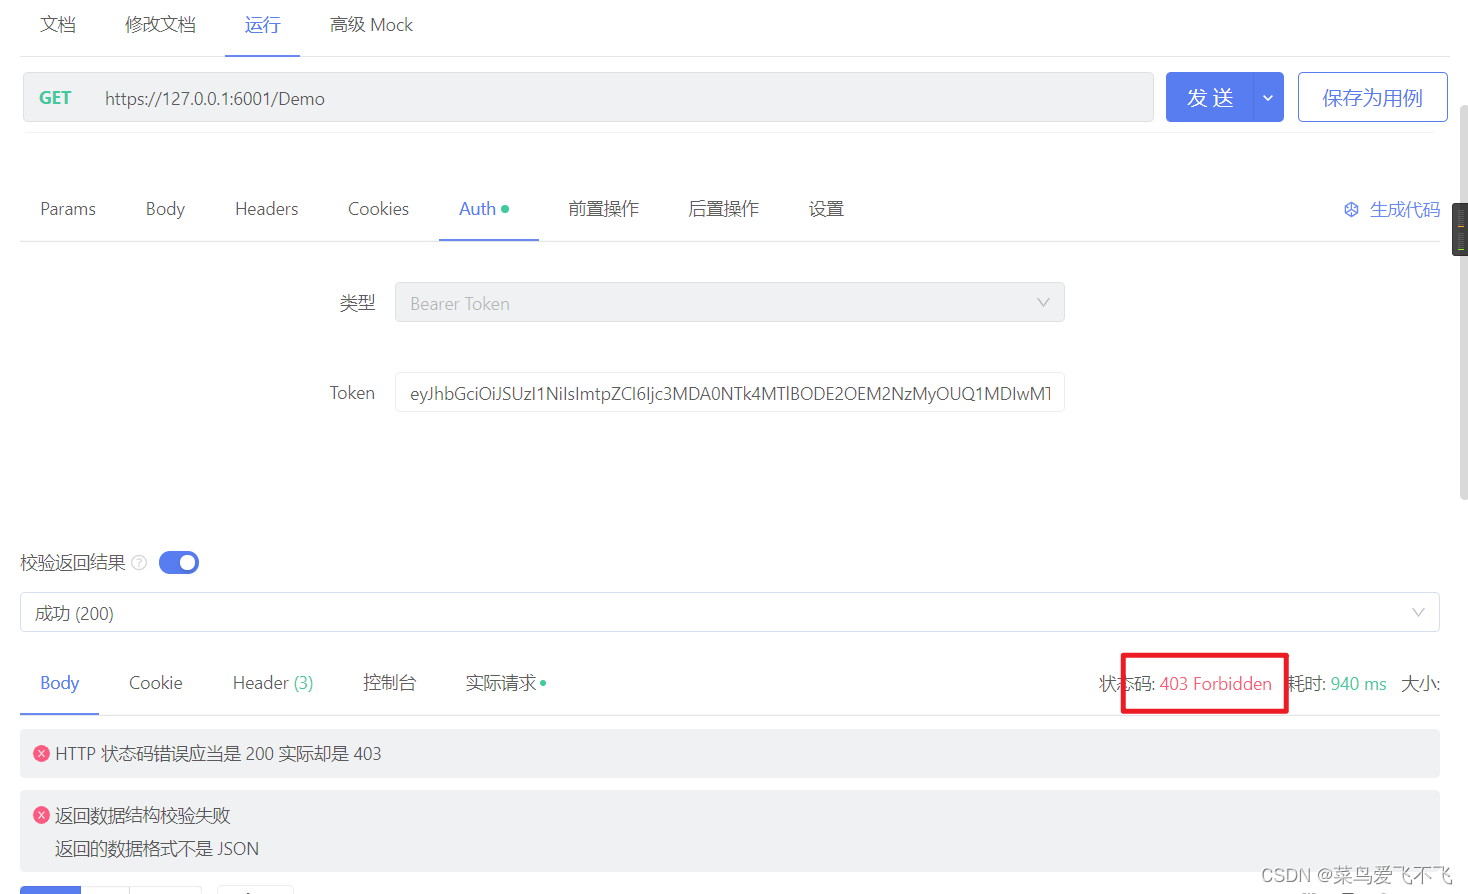Viewport: 1468px width, 894px height.
Task: Open the 实际请求 tab
Action: click(505, 683)
